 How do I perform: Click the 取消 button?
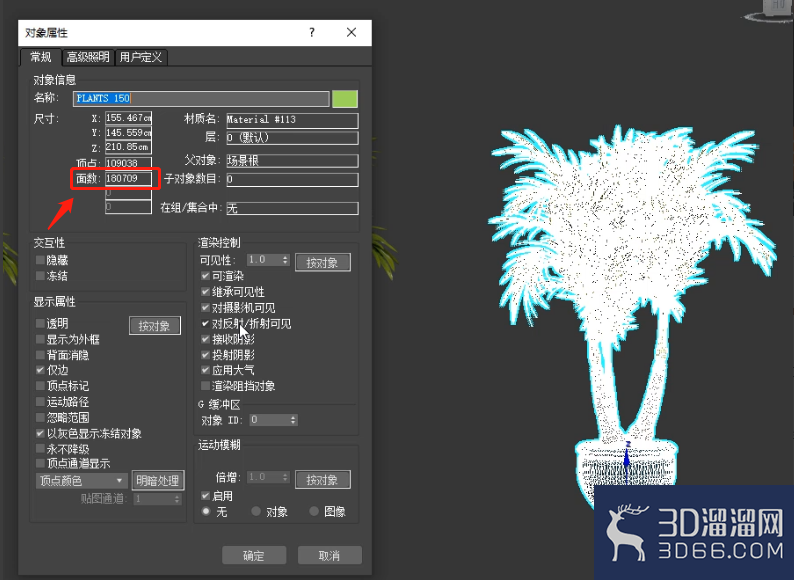tap(330, 555)
